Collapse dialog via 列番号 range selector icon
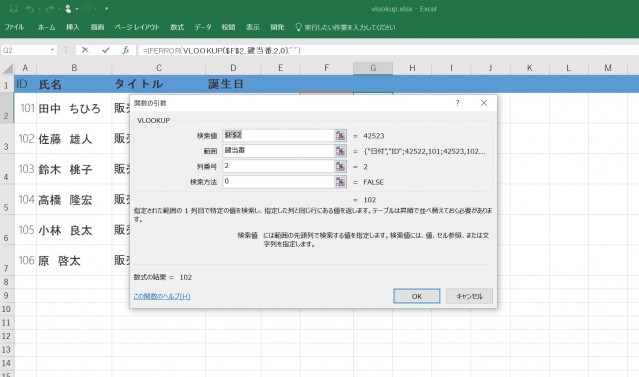 (340, 167)
